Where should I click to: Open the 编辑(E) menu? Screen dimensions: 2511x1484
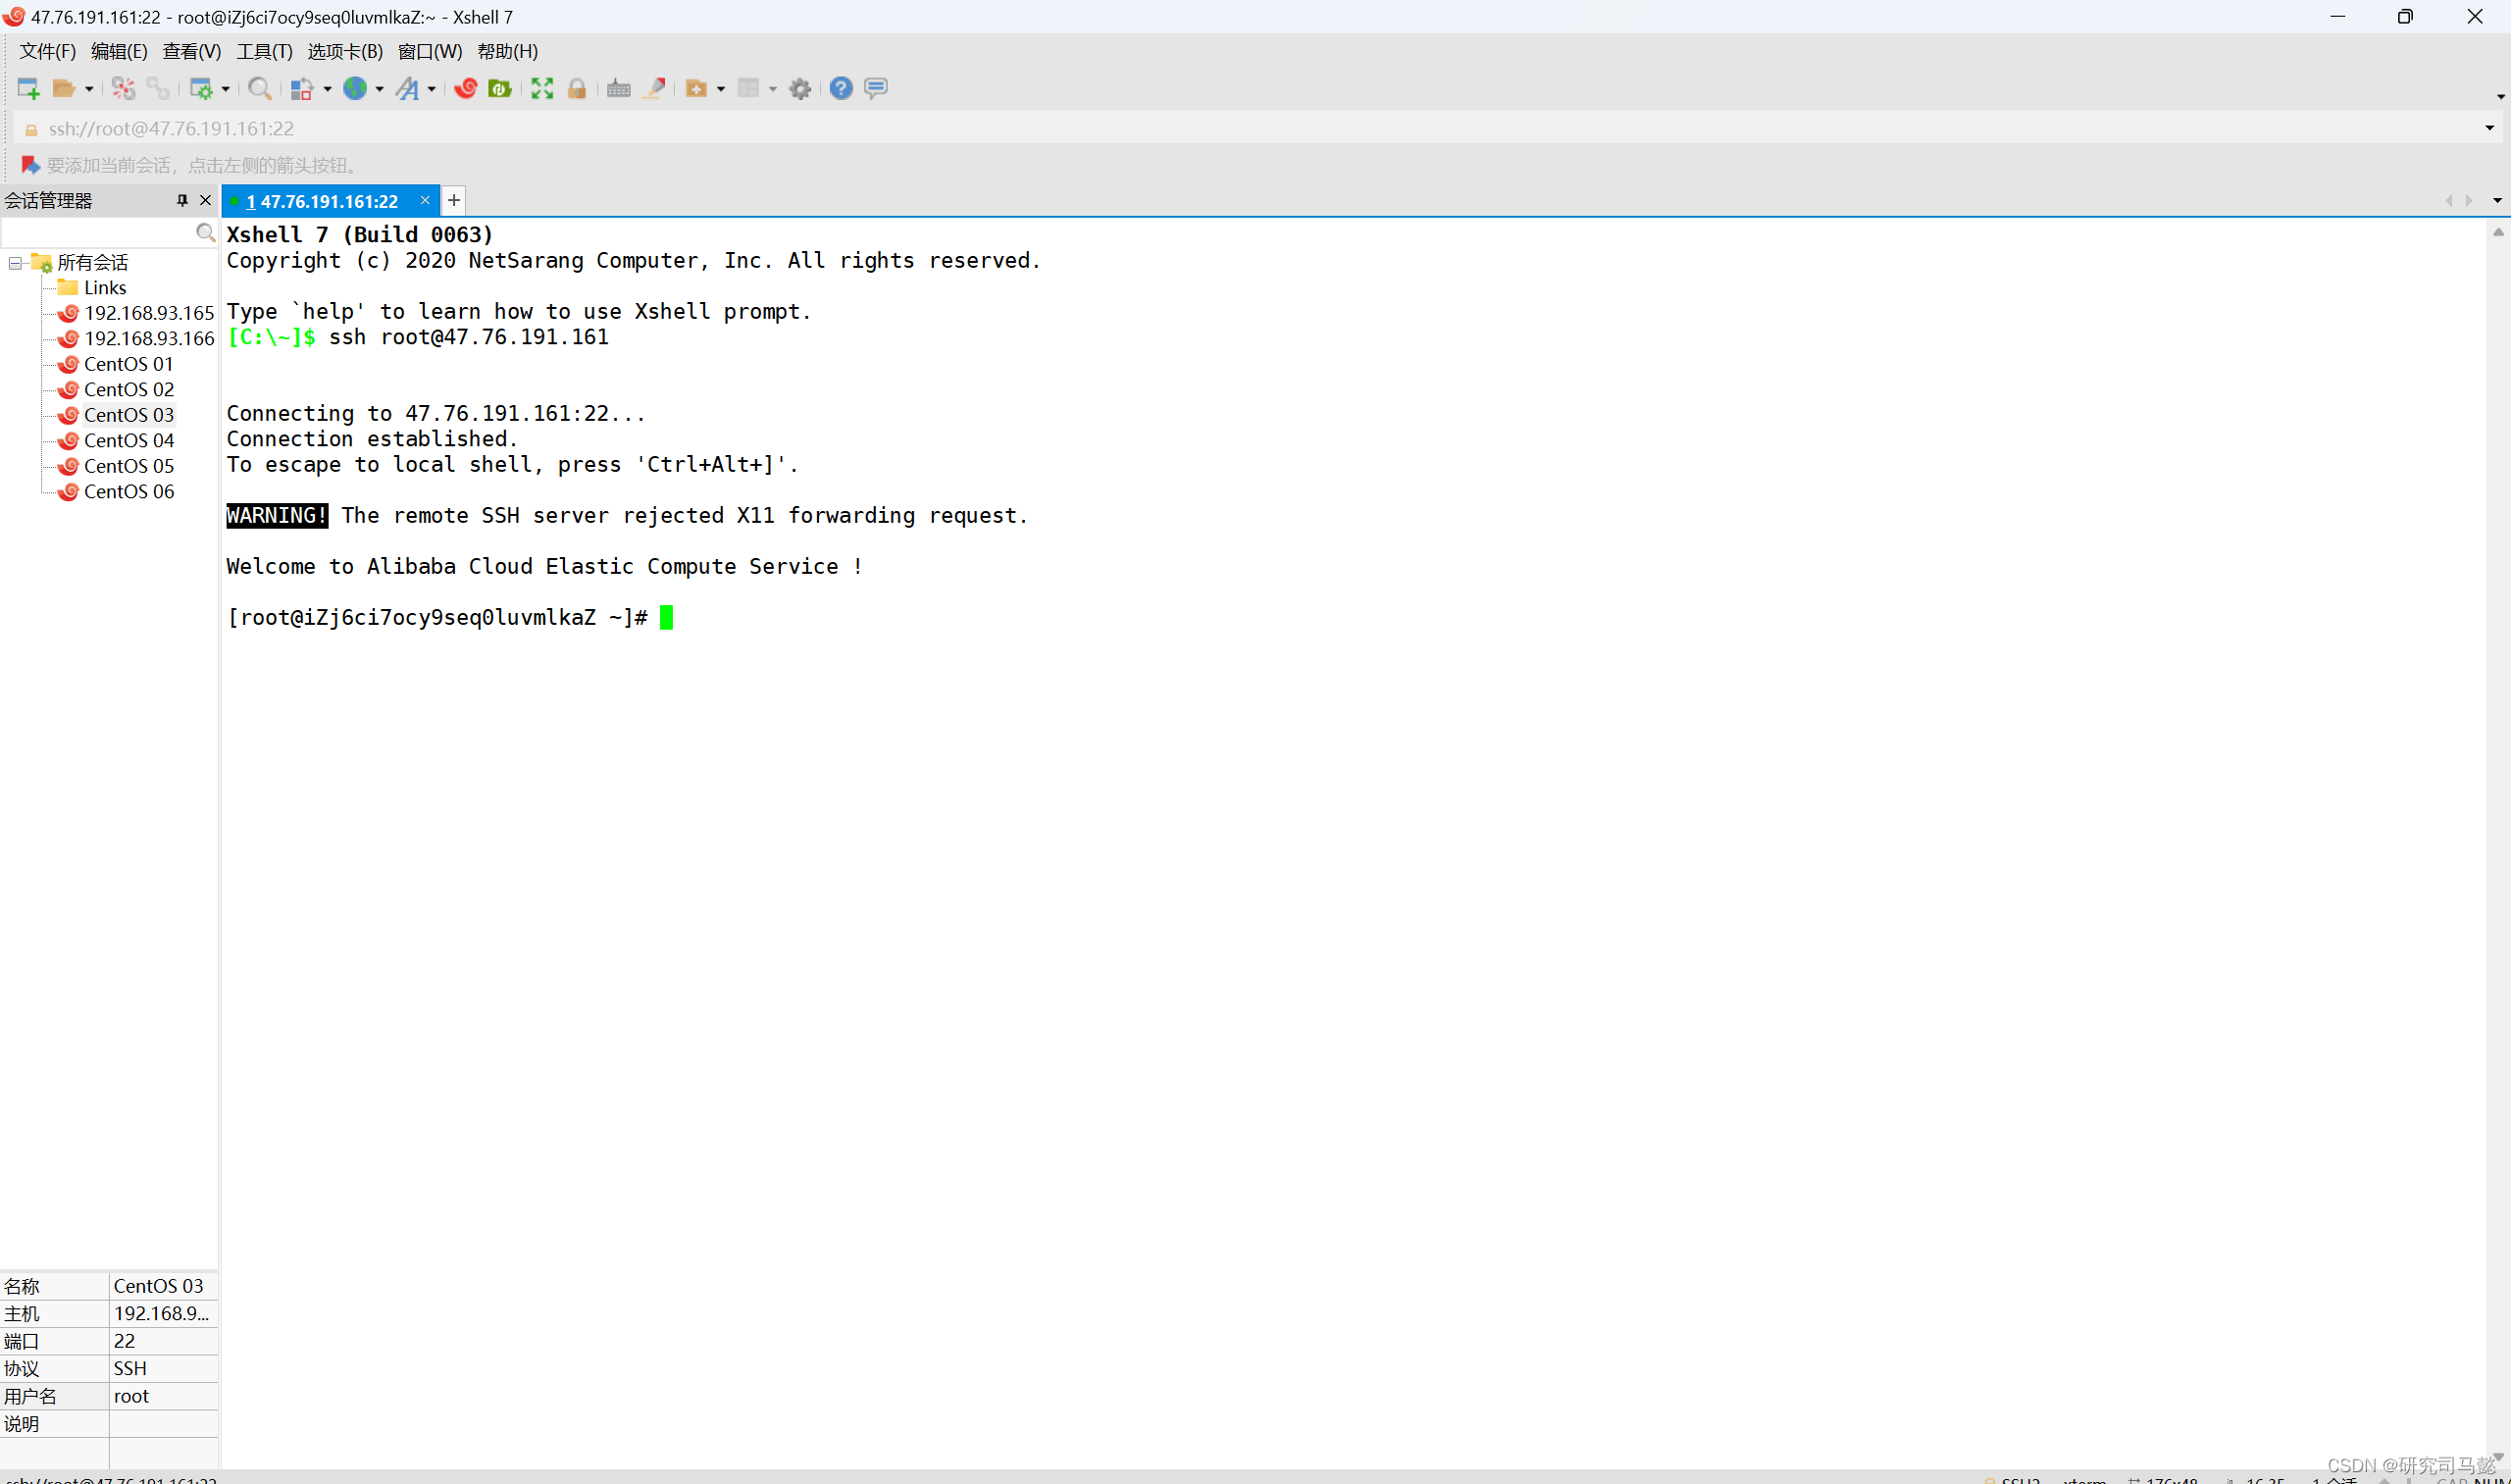119,51
